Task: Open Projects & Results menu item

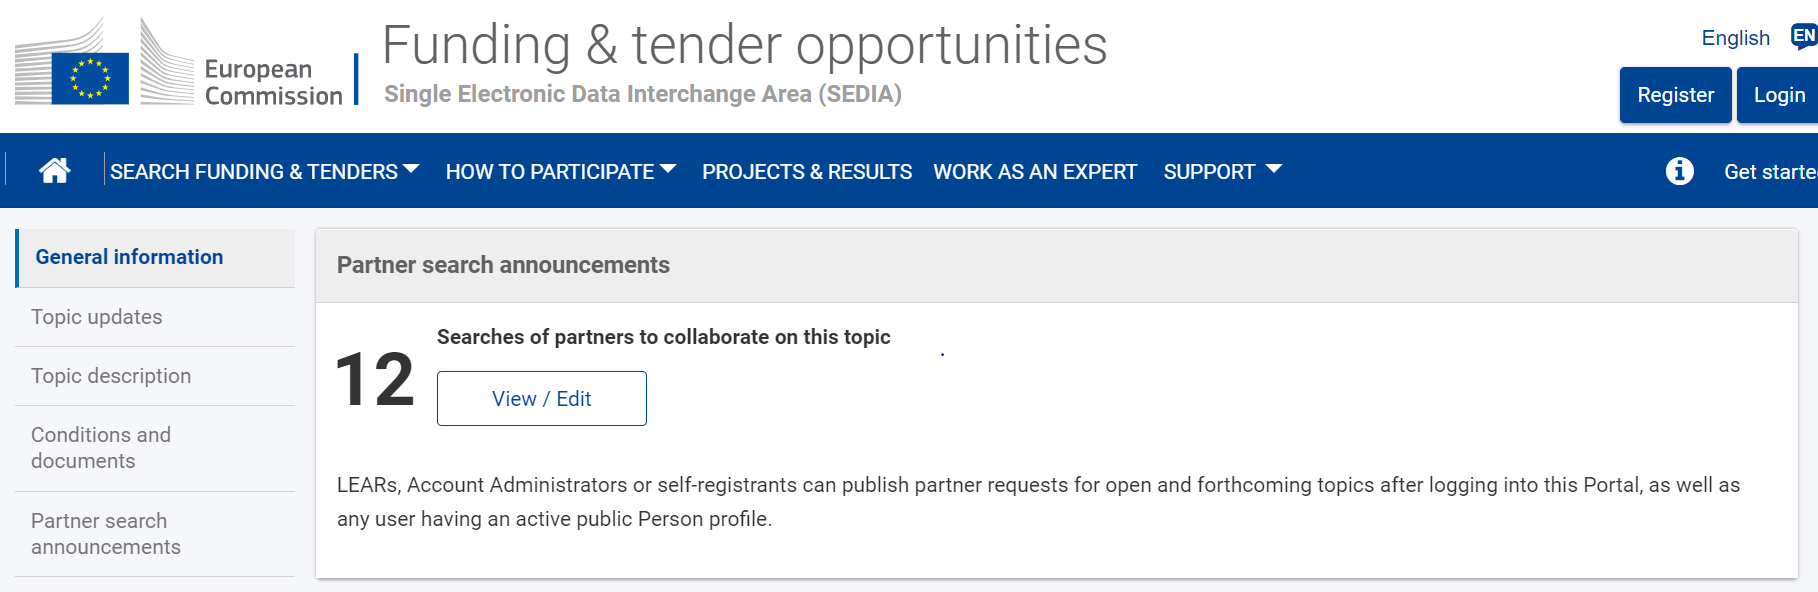Action: [x=807, y=172]
